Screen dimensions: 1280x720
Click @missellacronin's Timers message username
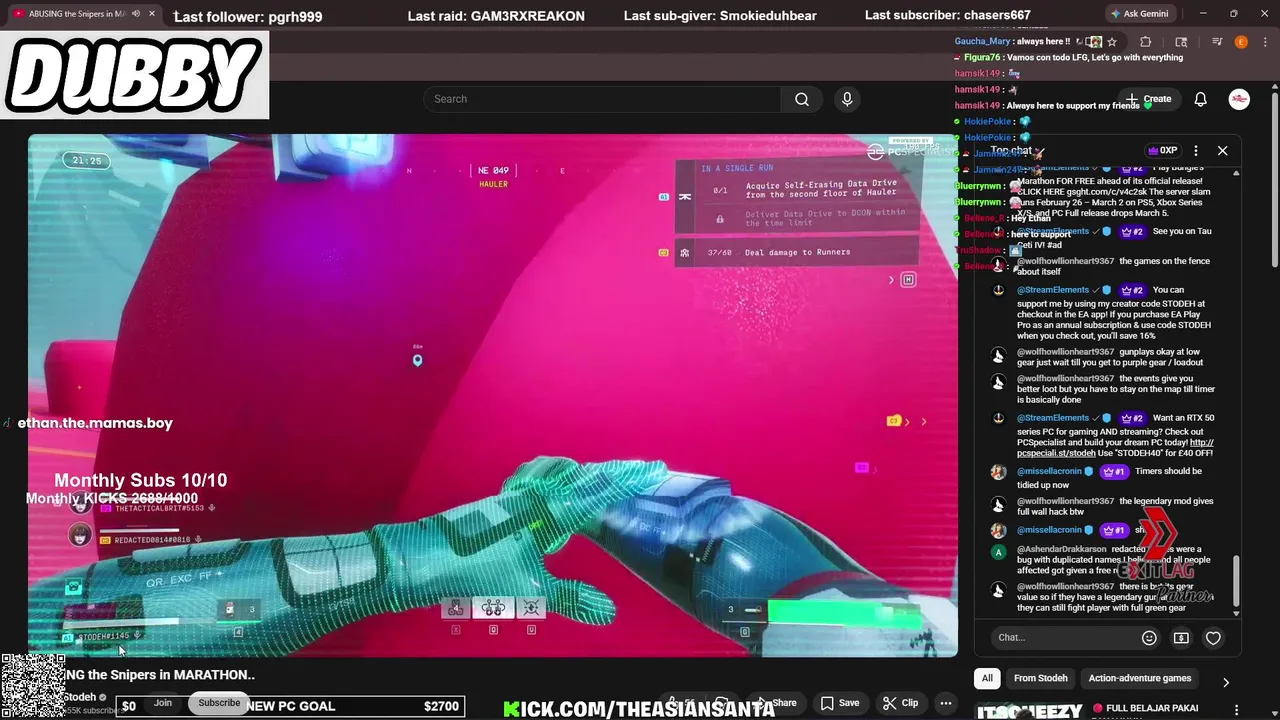pos(1049,471)
